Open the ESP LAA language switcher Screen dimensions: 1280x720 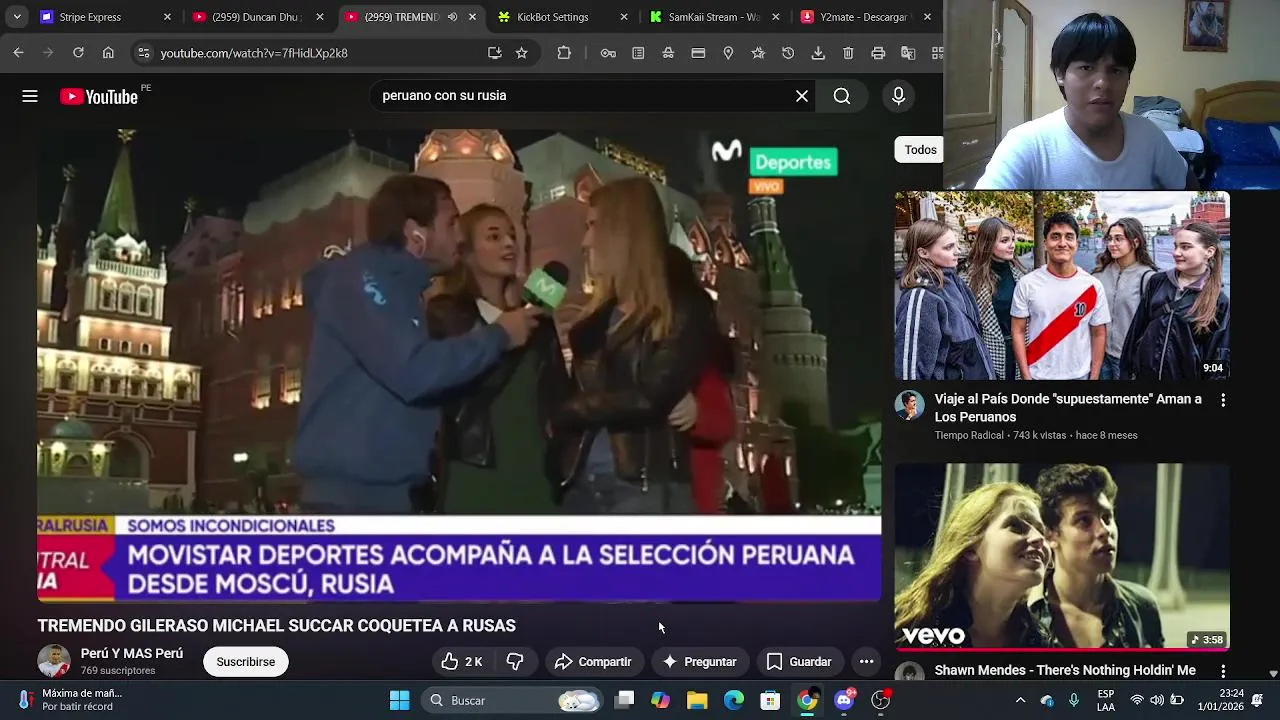pos(1106,700)
